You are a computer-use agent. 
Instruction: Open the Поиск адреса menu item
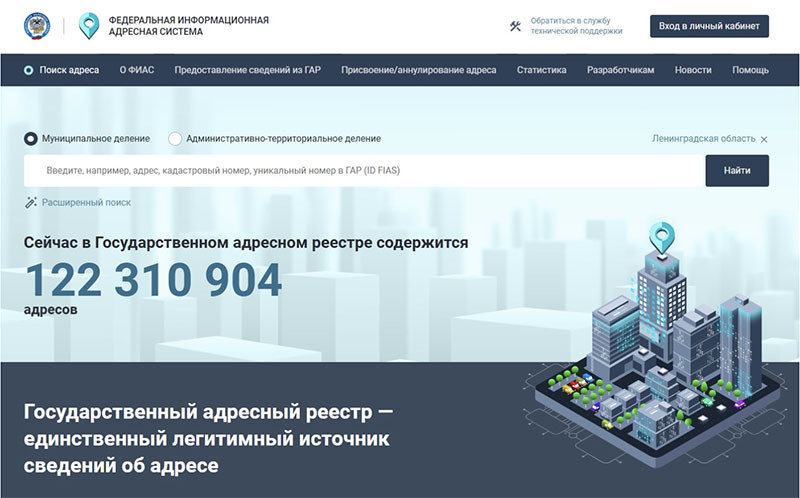pos(69,70)
